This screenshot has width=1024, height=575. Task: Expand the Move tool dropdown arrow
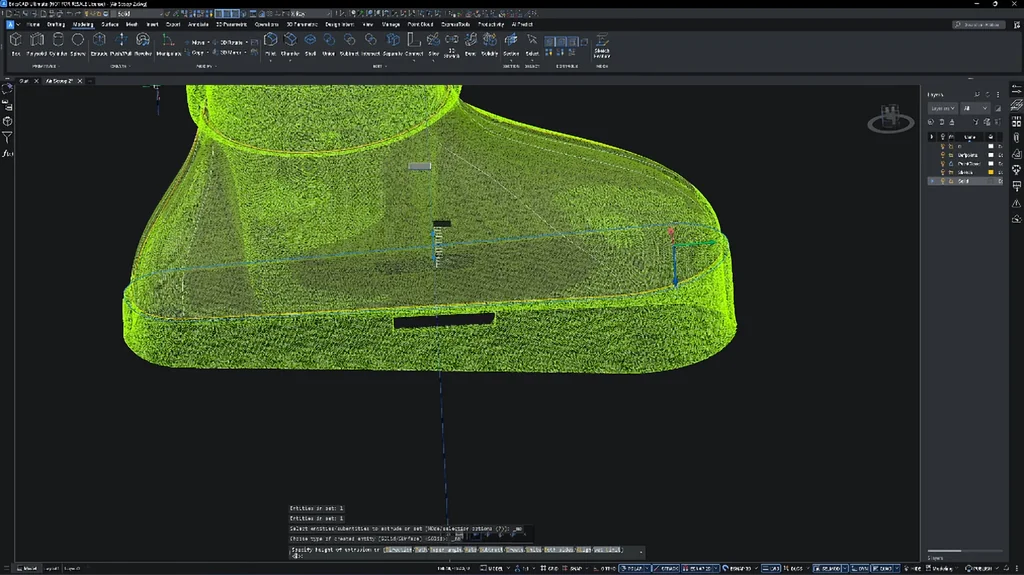(x=208, y=42)
